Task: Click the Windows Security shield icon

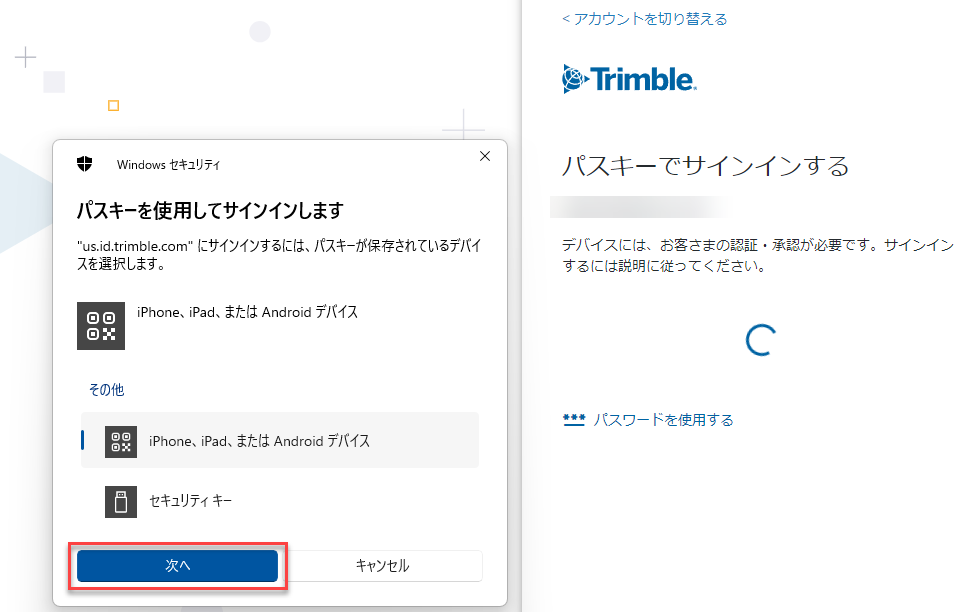Action: pos(85,164)
